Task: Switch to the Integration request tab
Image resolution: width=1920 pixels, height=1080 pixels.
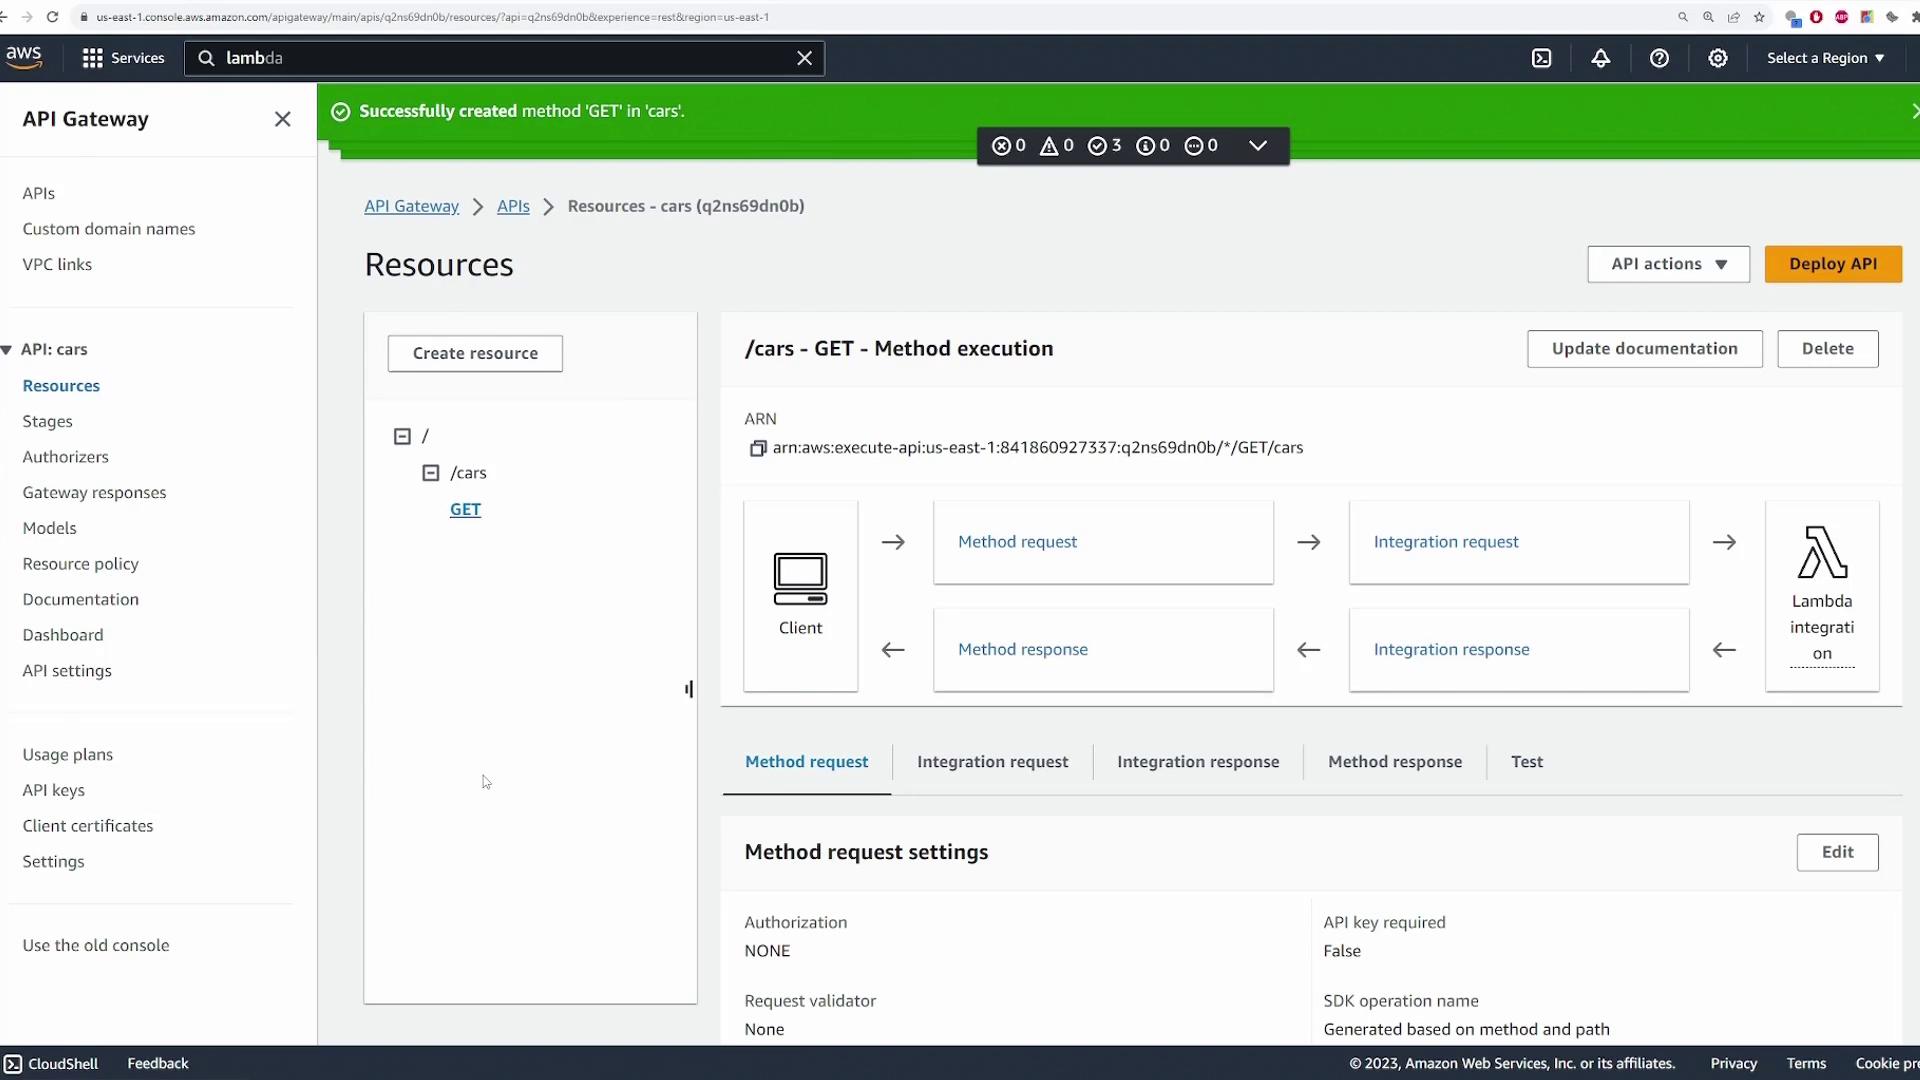Action: [992, 762]
